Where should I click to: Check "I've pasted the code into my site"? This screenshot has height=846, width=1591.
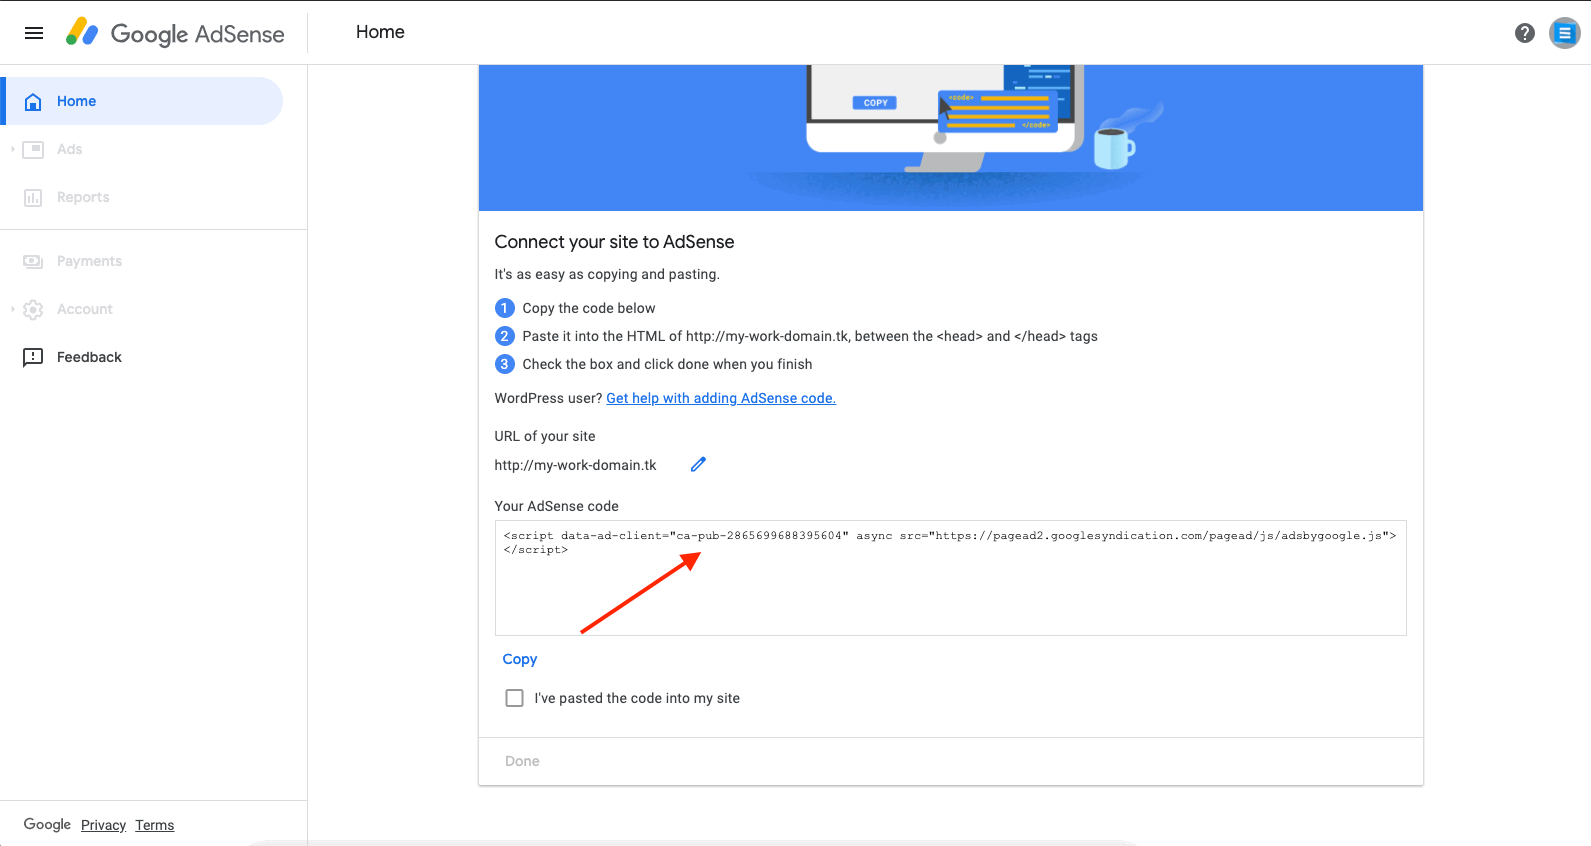514,698
